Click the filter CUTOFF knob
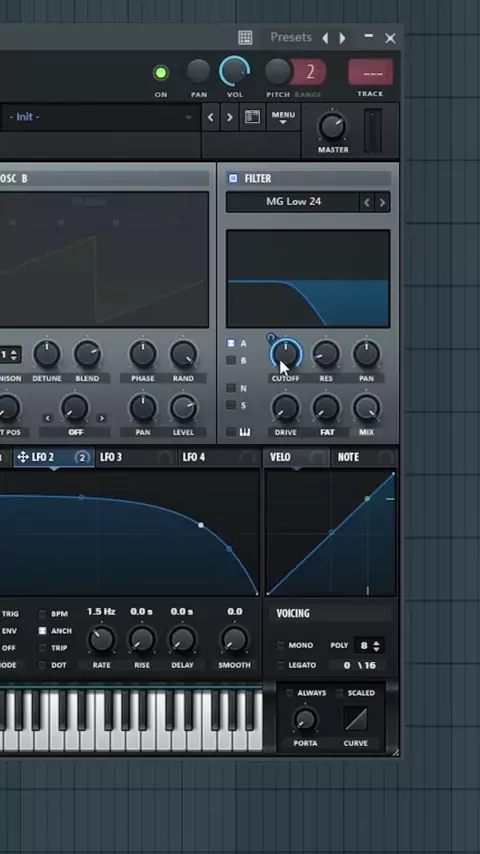Screen dimensions: 480x854 tap(285, 354)
